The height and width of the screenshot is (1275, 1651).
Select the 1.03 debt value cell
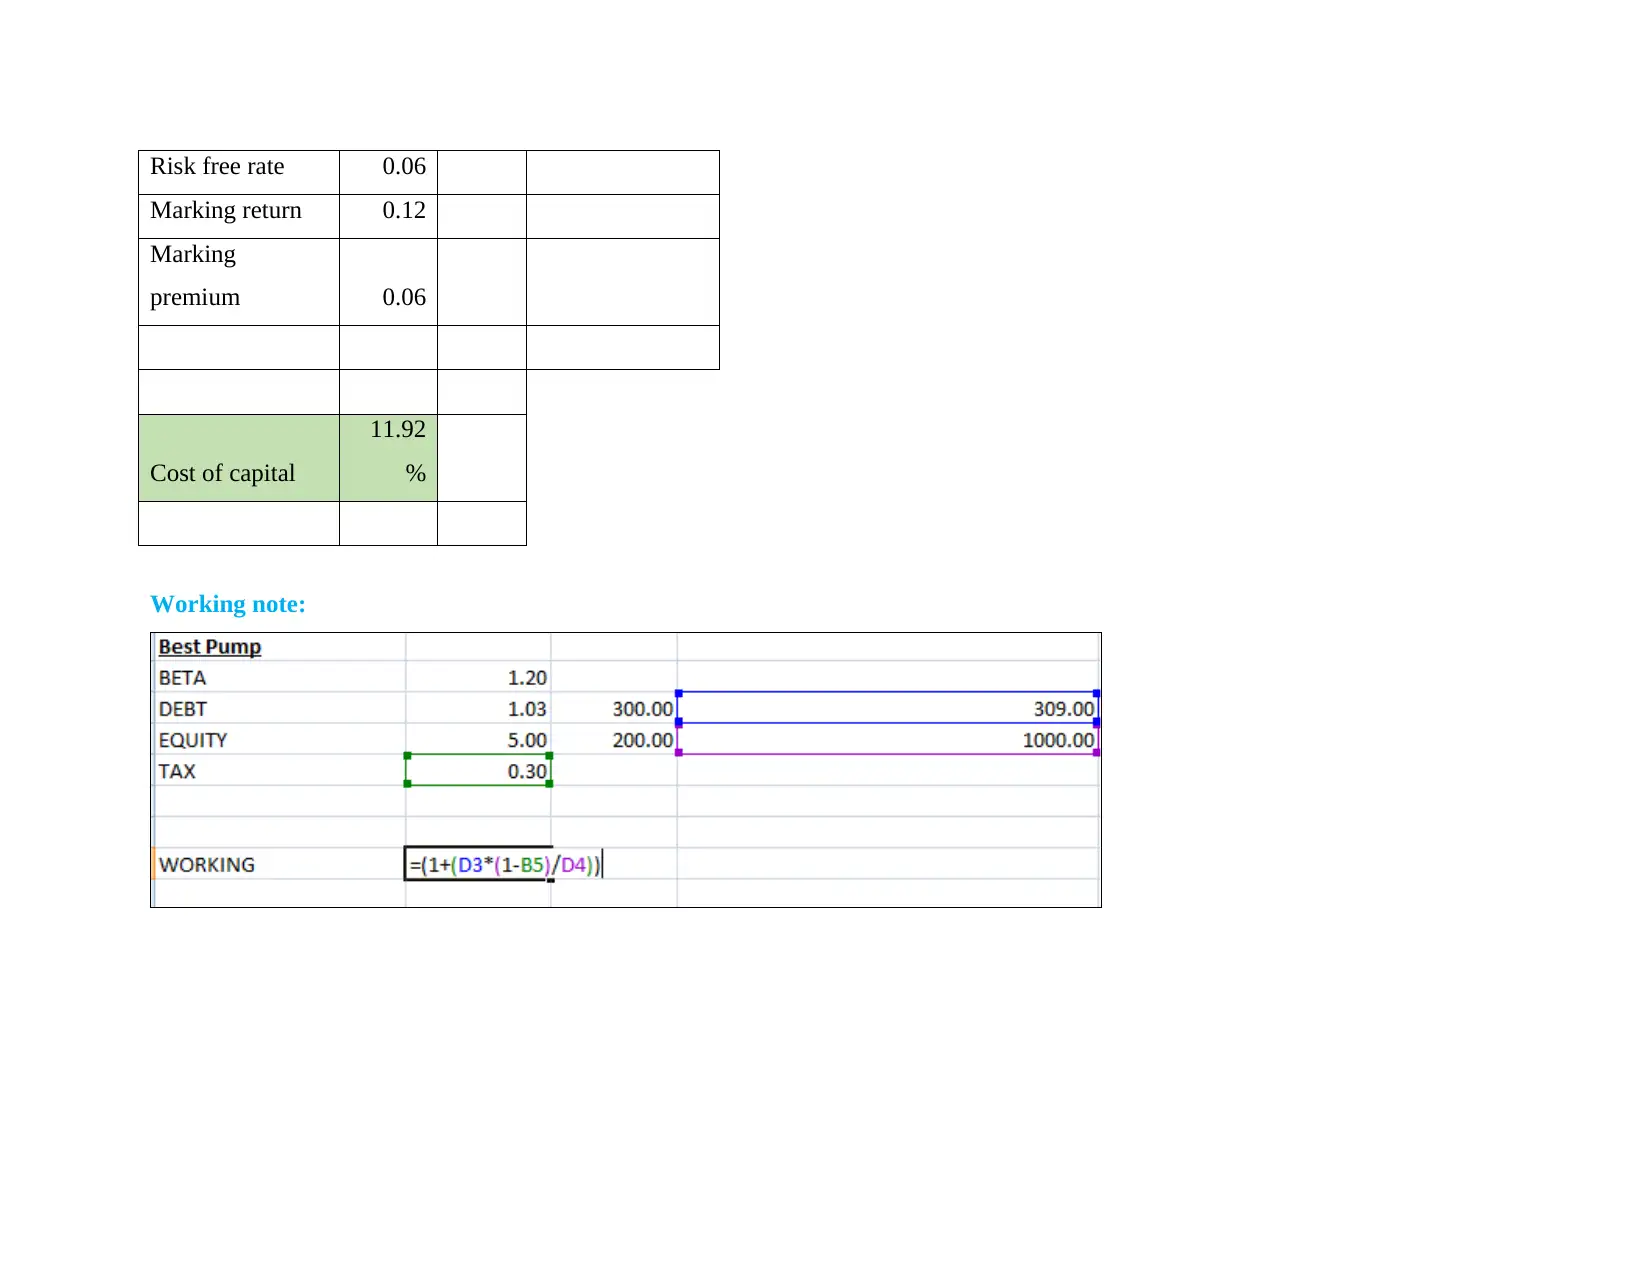tap(478, 708)
